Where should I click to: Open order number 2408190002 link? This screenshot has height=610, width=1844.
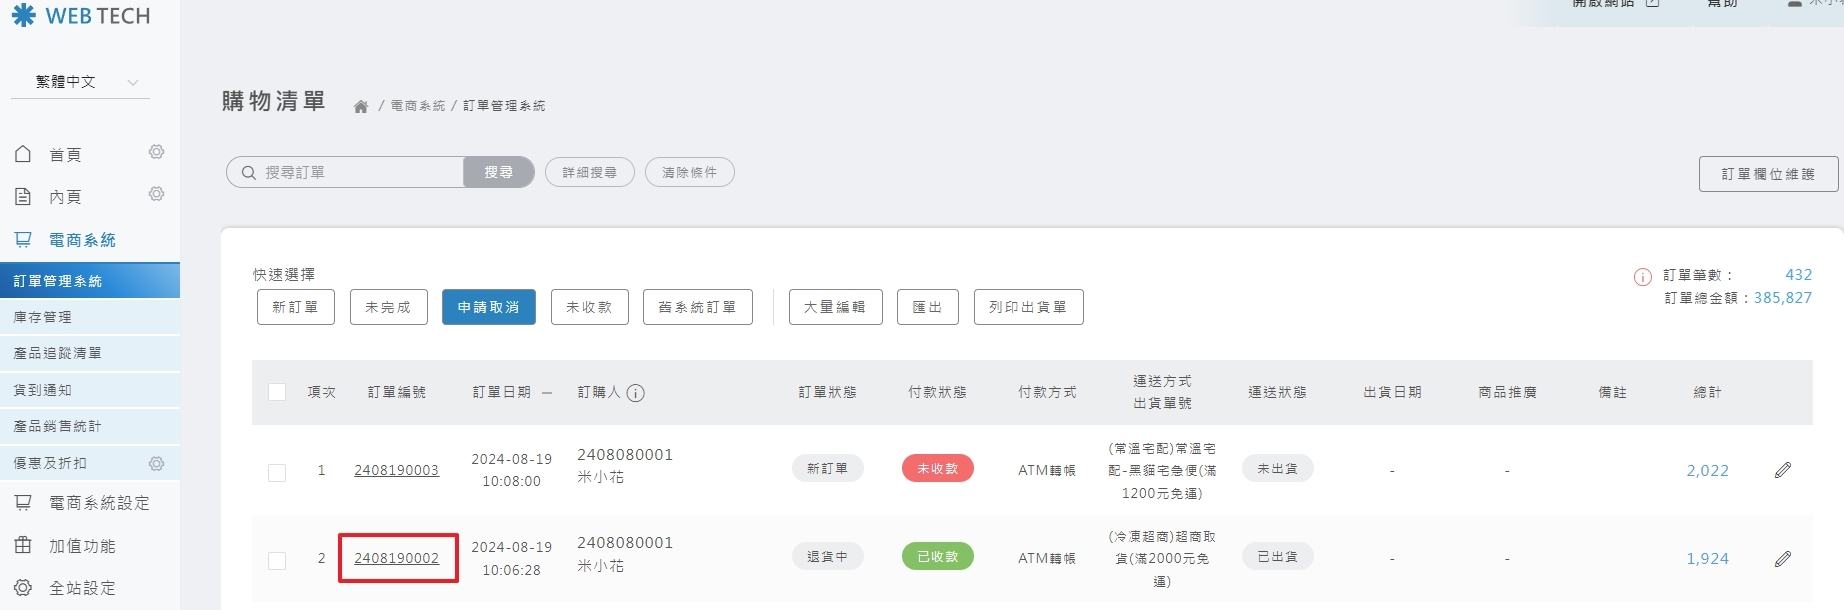(396, 558)
